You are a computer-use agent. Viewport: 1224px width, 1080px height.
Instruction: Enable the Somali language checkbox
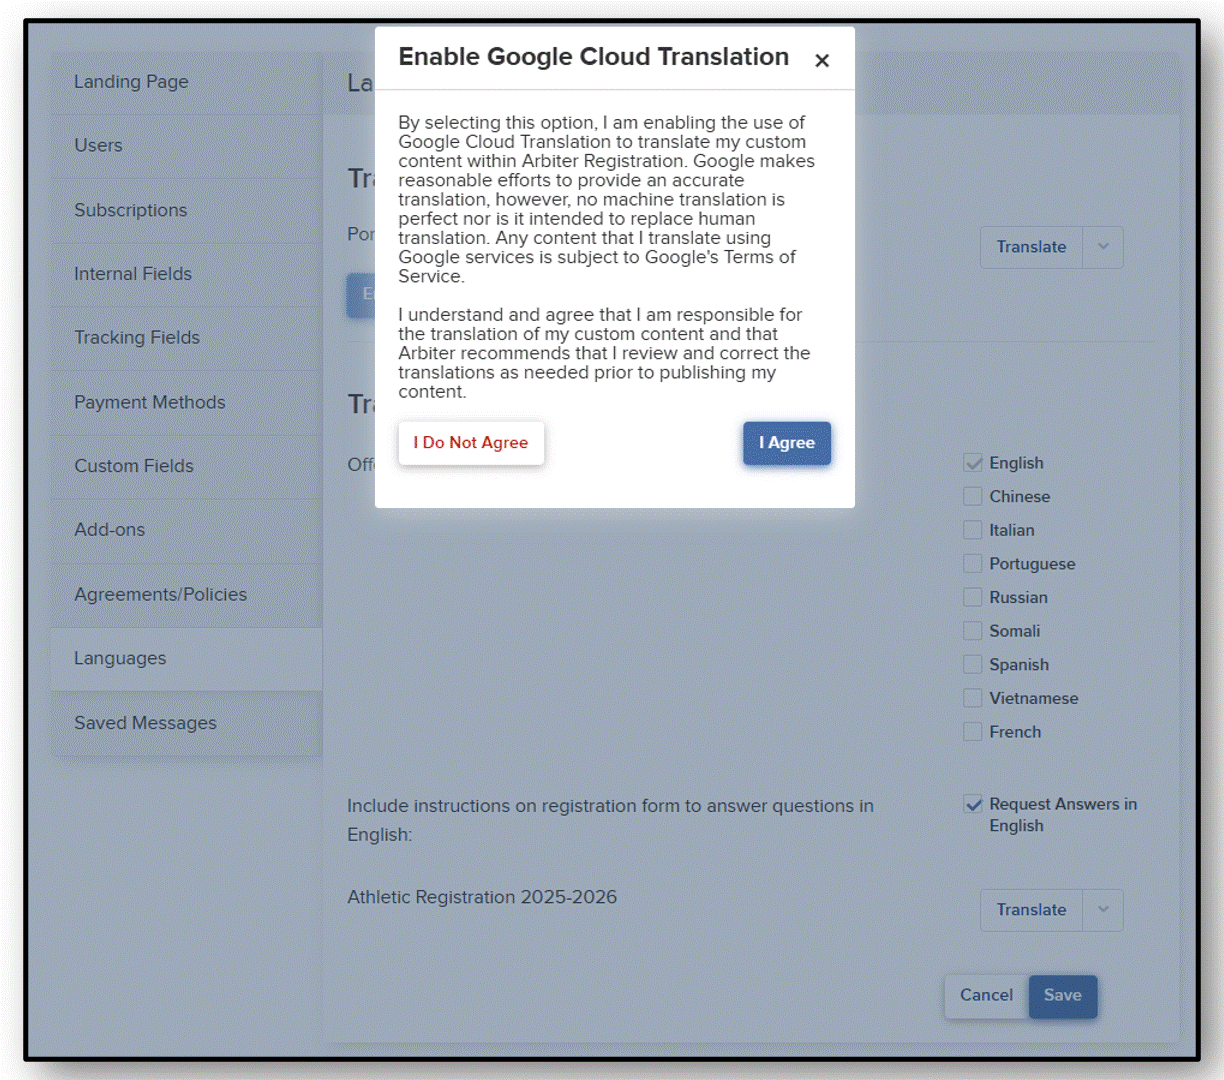click(973, 631)
